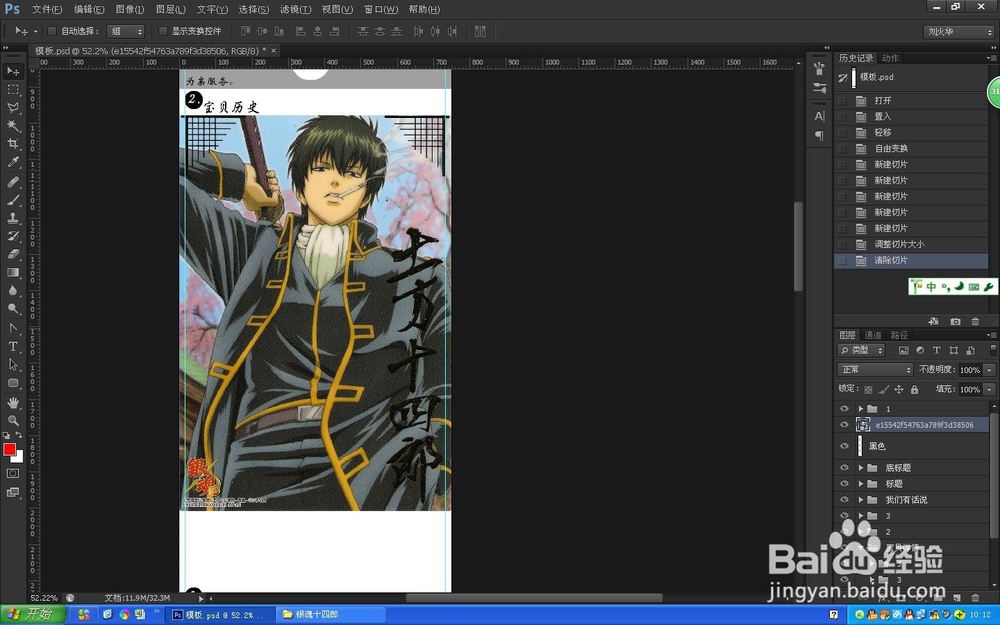
Task: Select the Crop tool
Action: [13, 143]
